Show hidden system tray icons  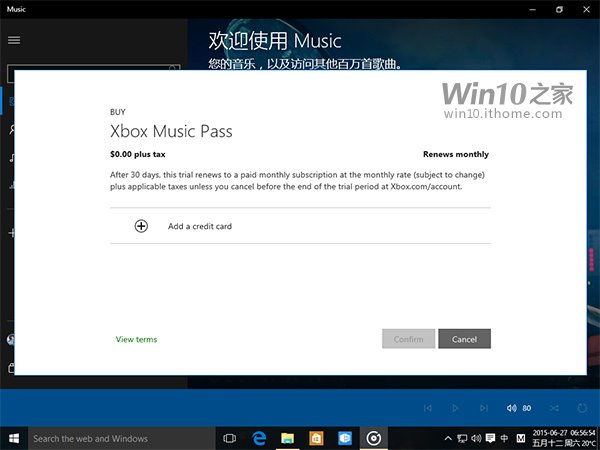448,439
